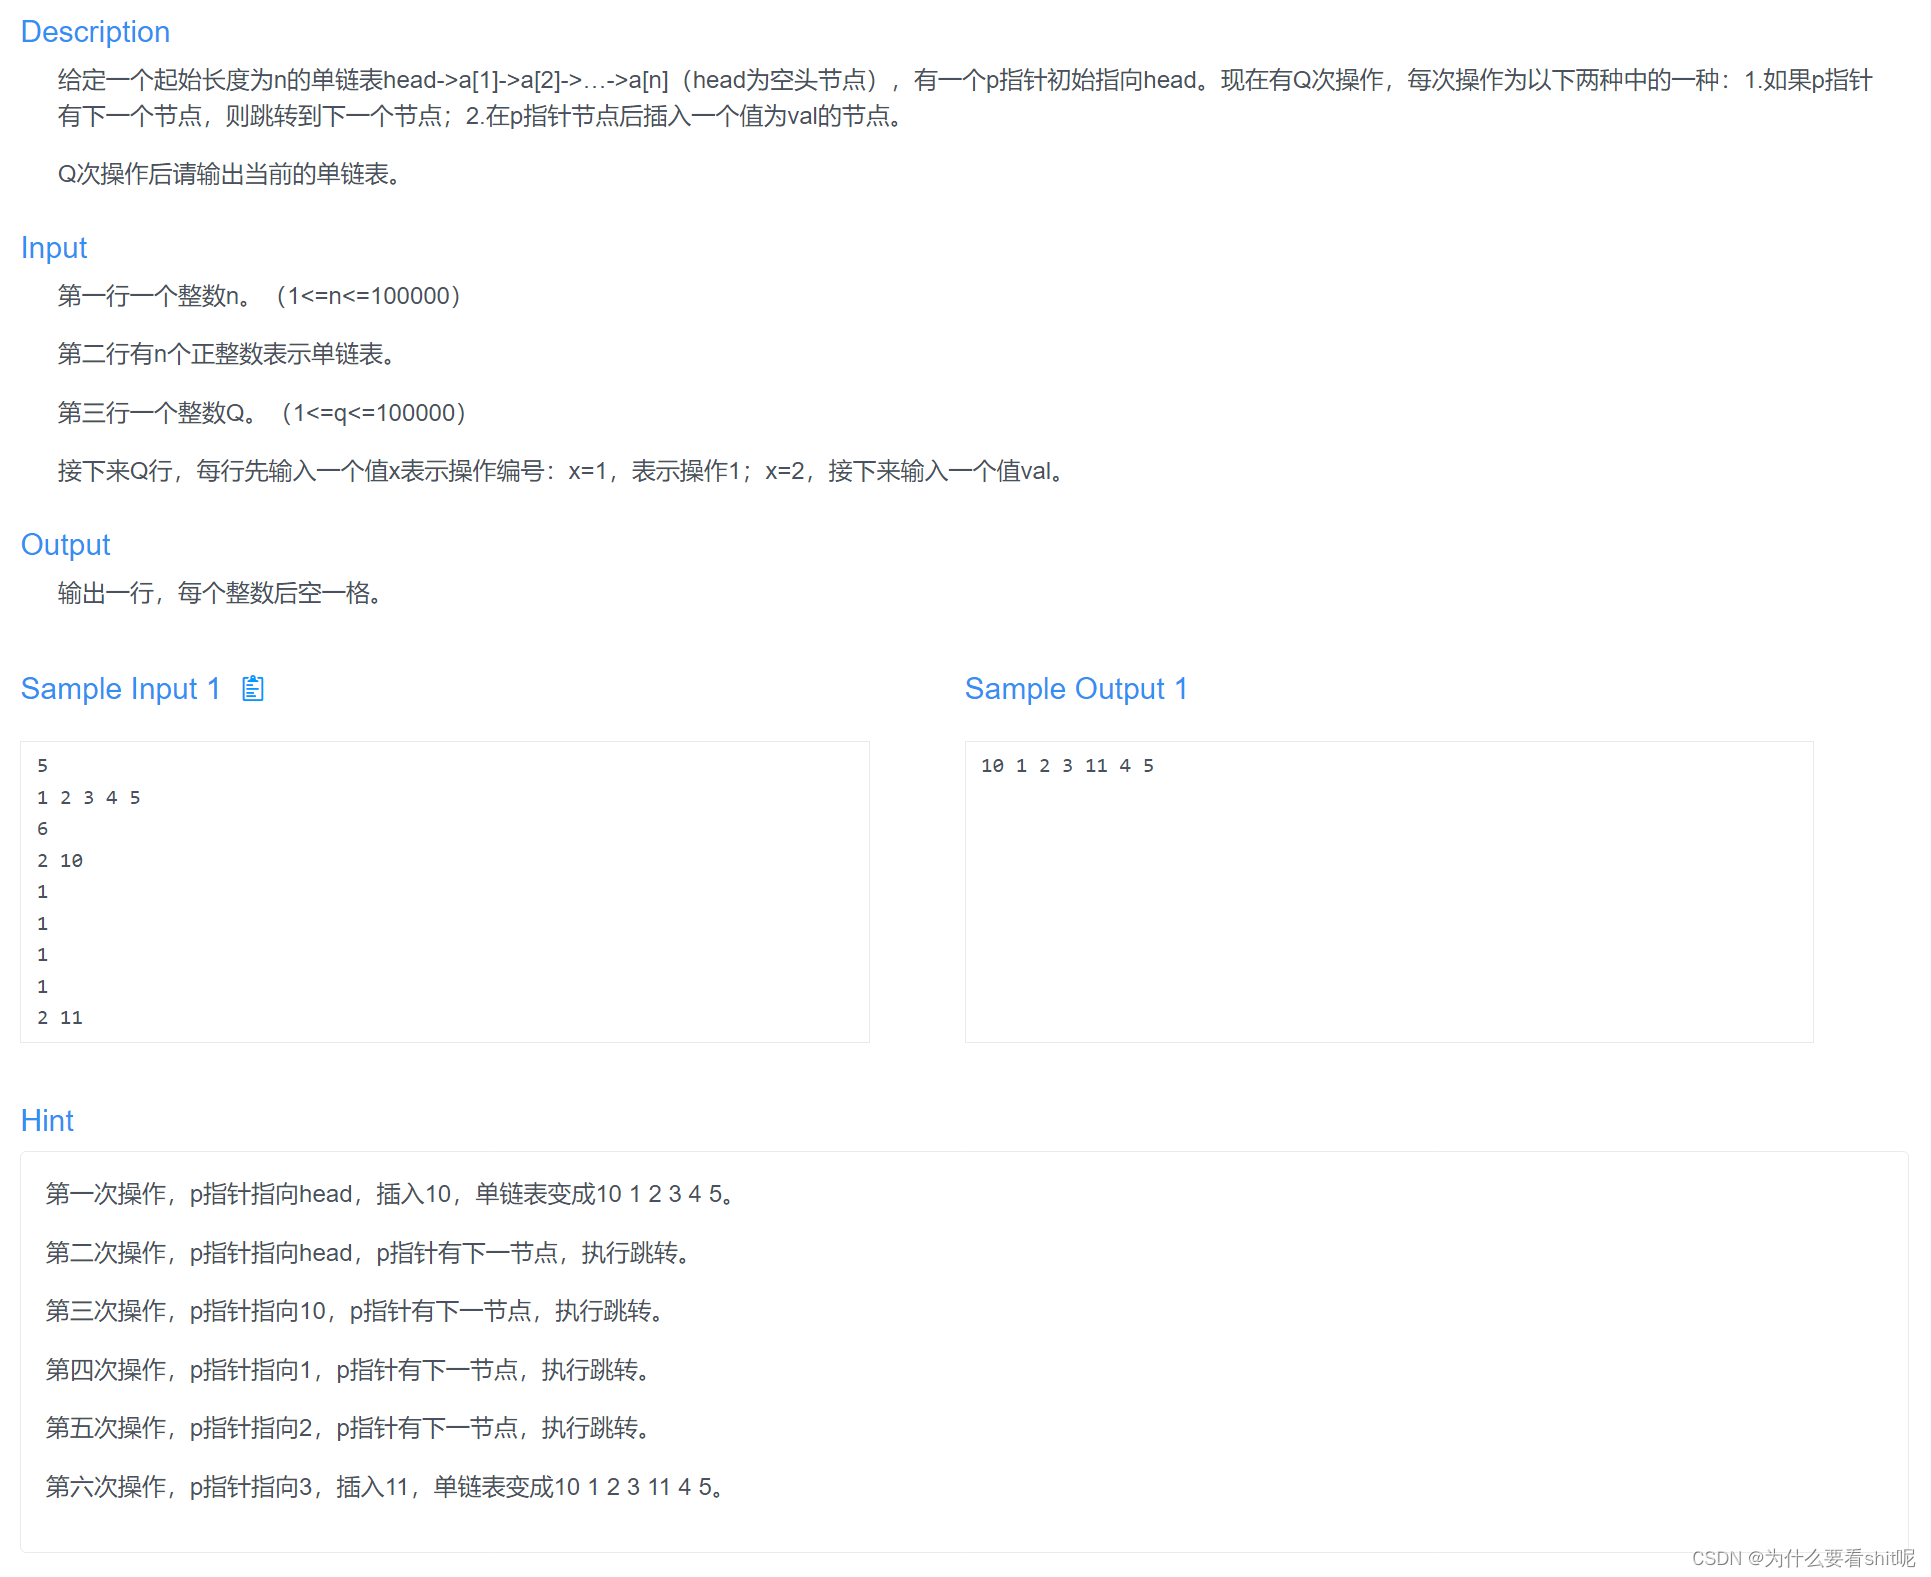Click the line '2 10' in sample input
The width and height of the screenshot is (1931, 1577).
[60, 859]
